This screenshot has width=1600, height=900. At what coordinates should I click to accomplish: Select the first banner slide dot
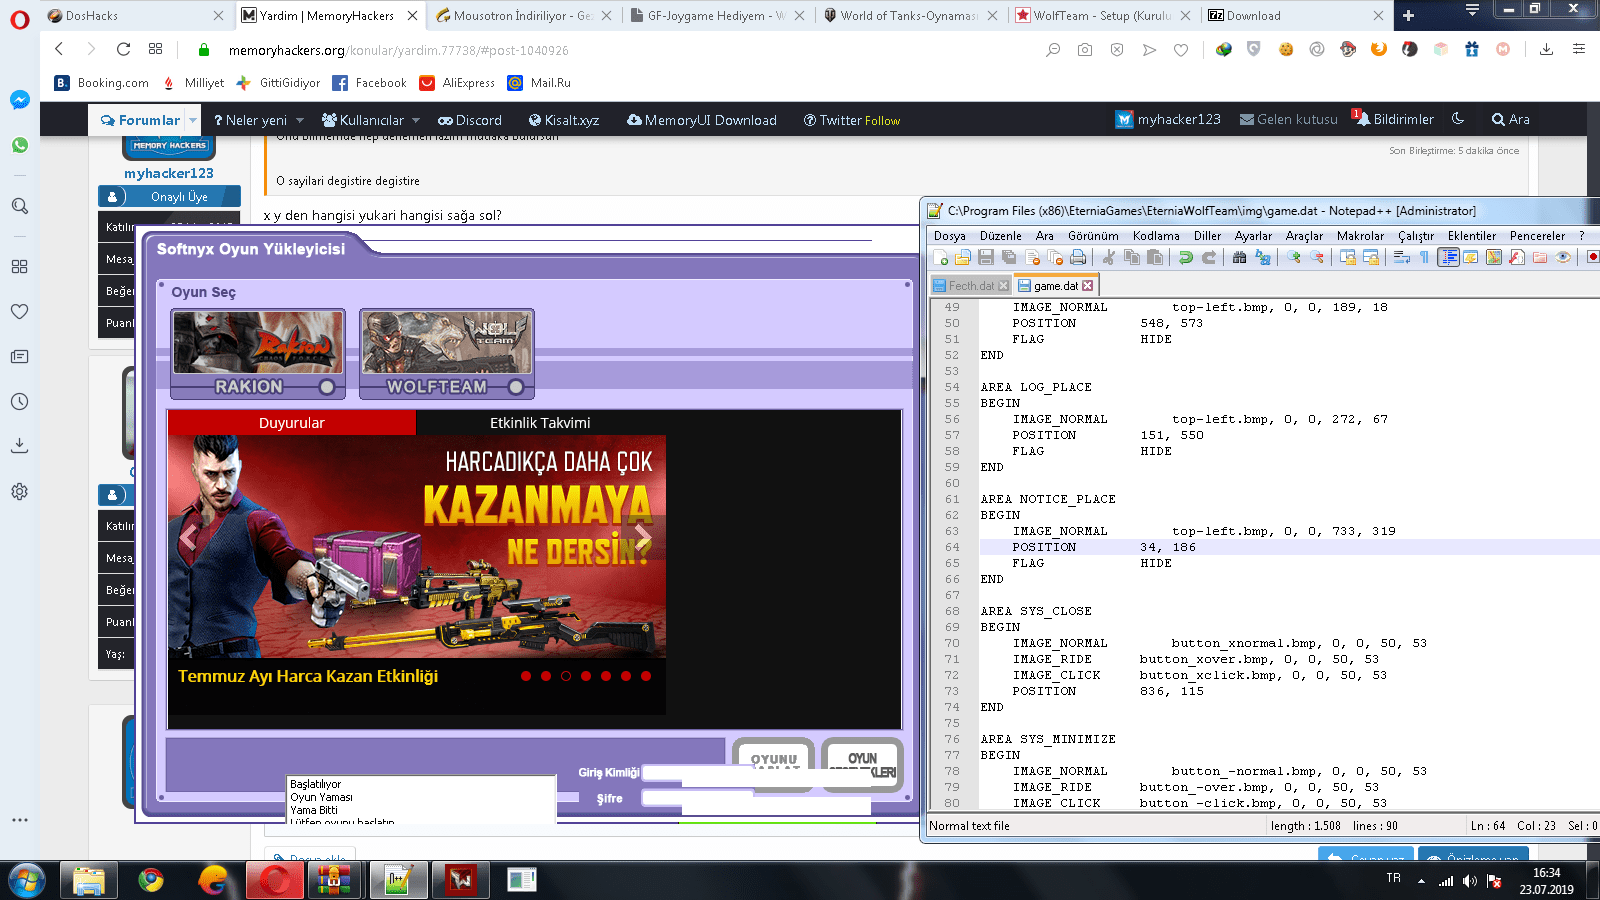(x=526, y=676)
